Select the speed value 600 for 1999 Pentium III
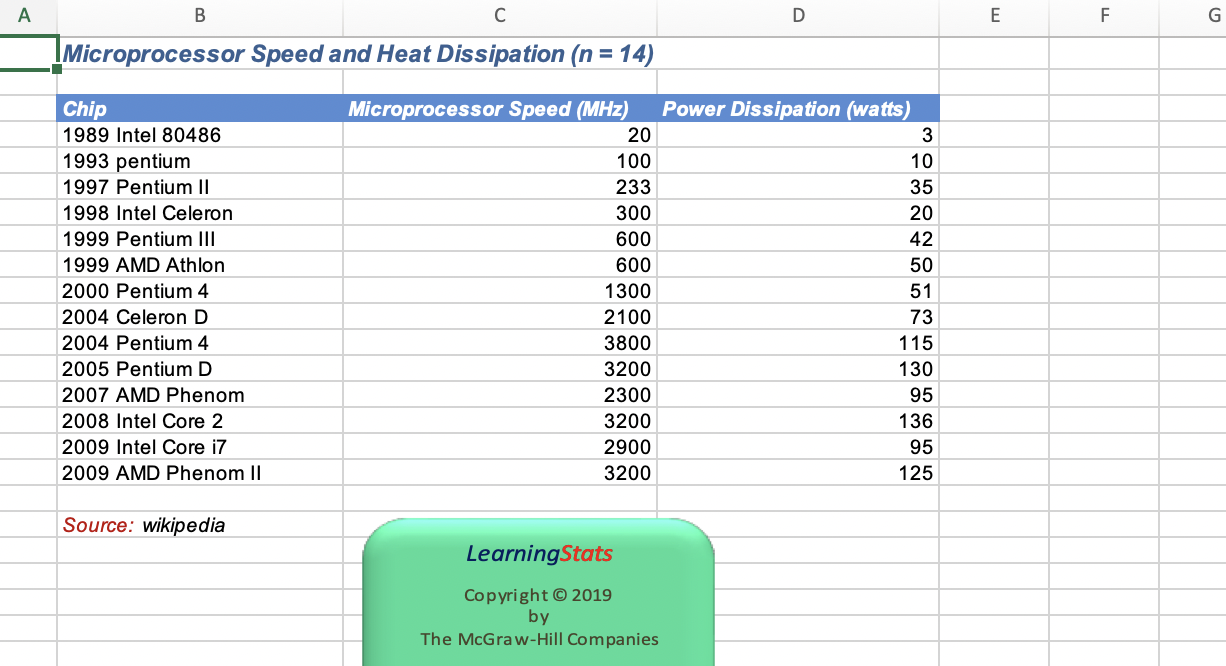This screenshot has width=1226, height=666. click(499, 239)
